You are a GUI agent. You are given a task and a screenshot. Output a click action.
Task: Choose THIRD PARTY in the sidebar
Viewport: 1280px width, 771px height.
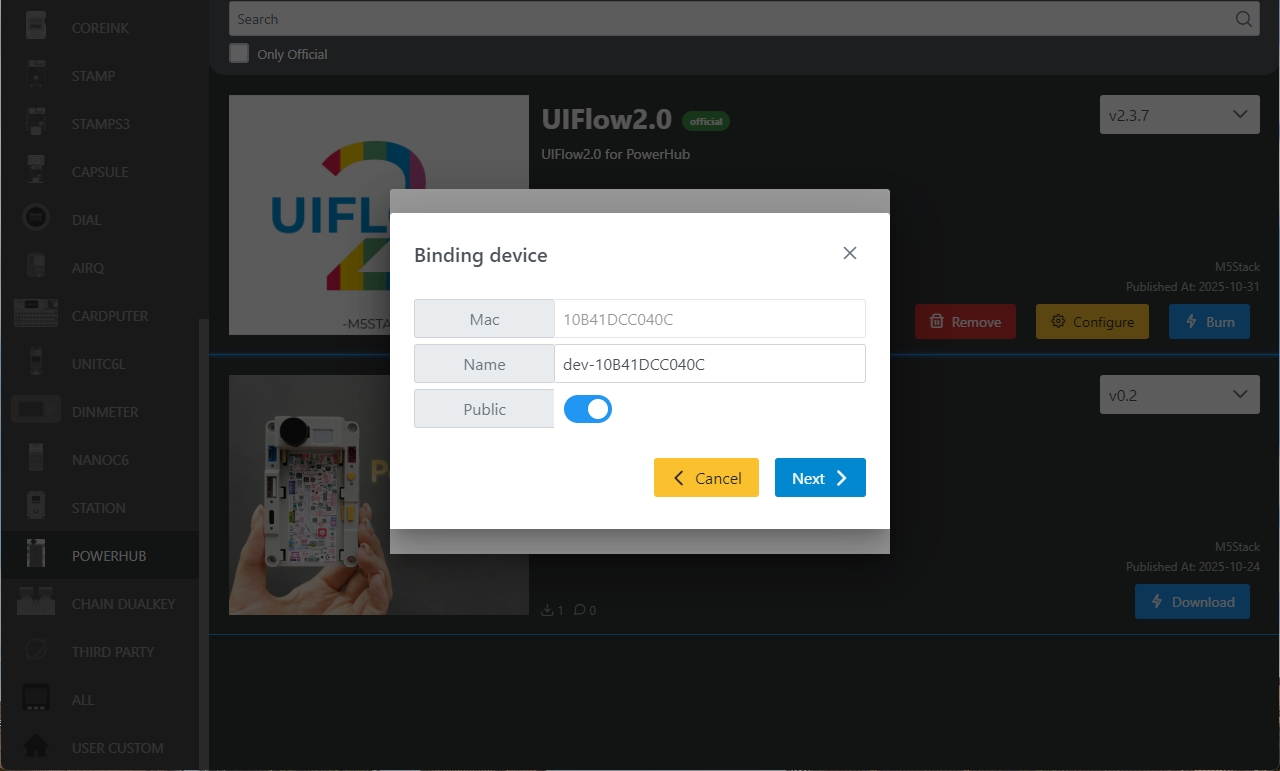[x=113, y=651]
